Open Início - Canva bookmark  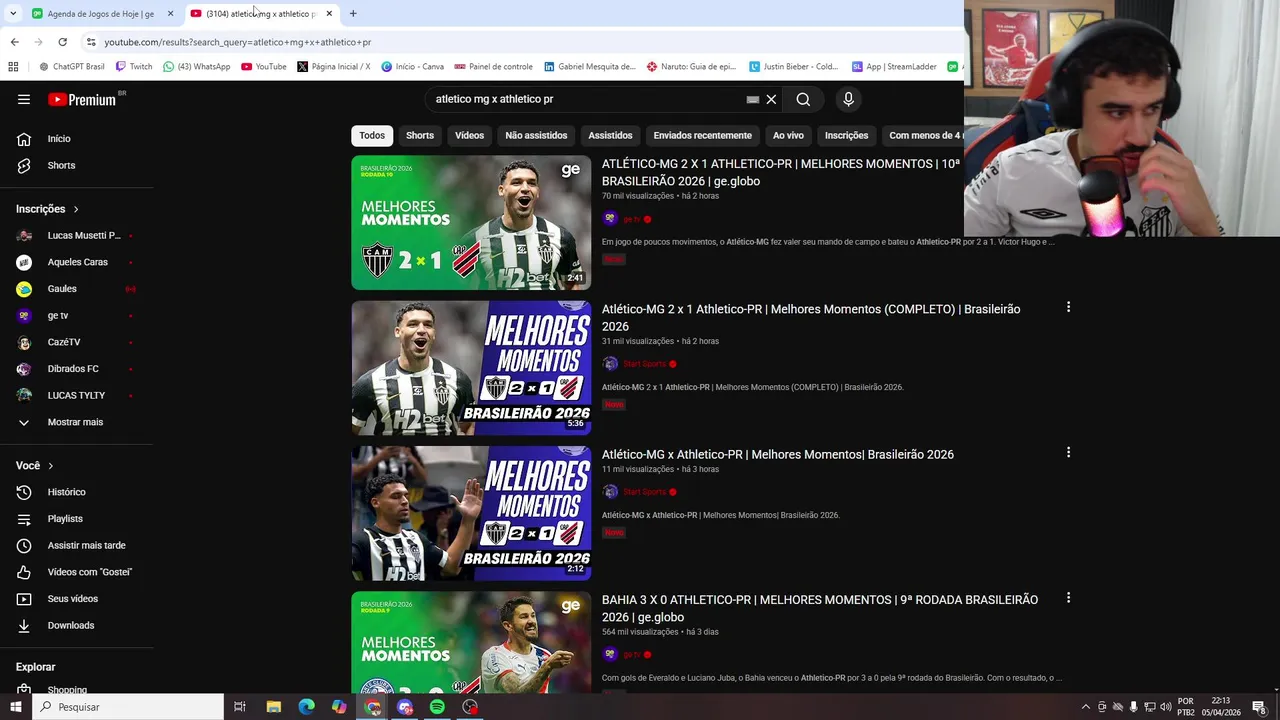[x=412, y=67]
